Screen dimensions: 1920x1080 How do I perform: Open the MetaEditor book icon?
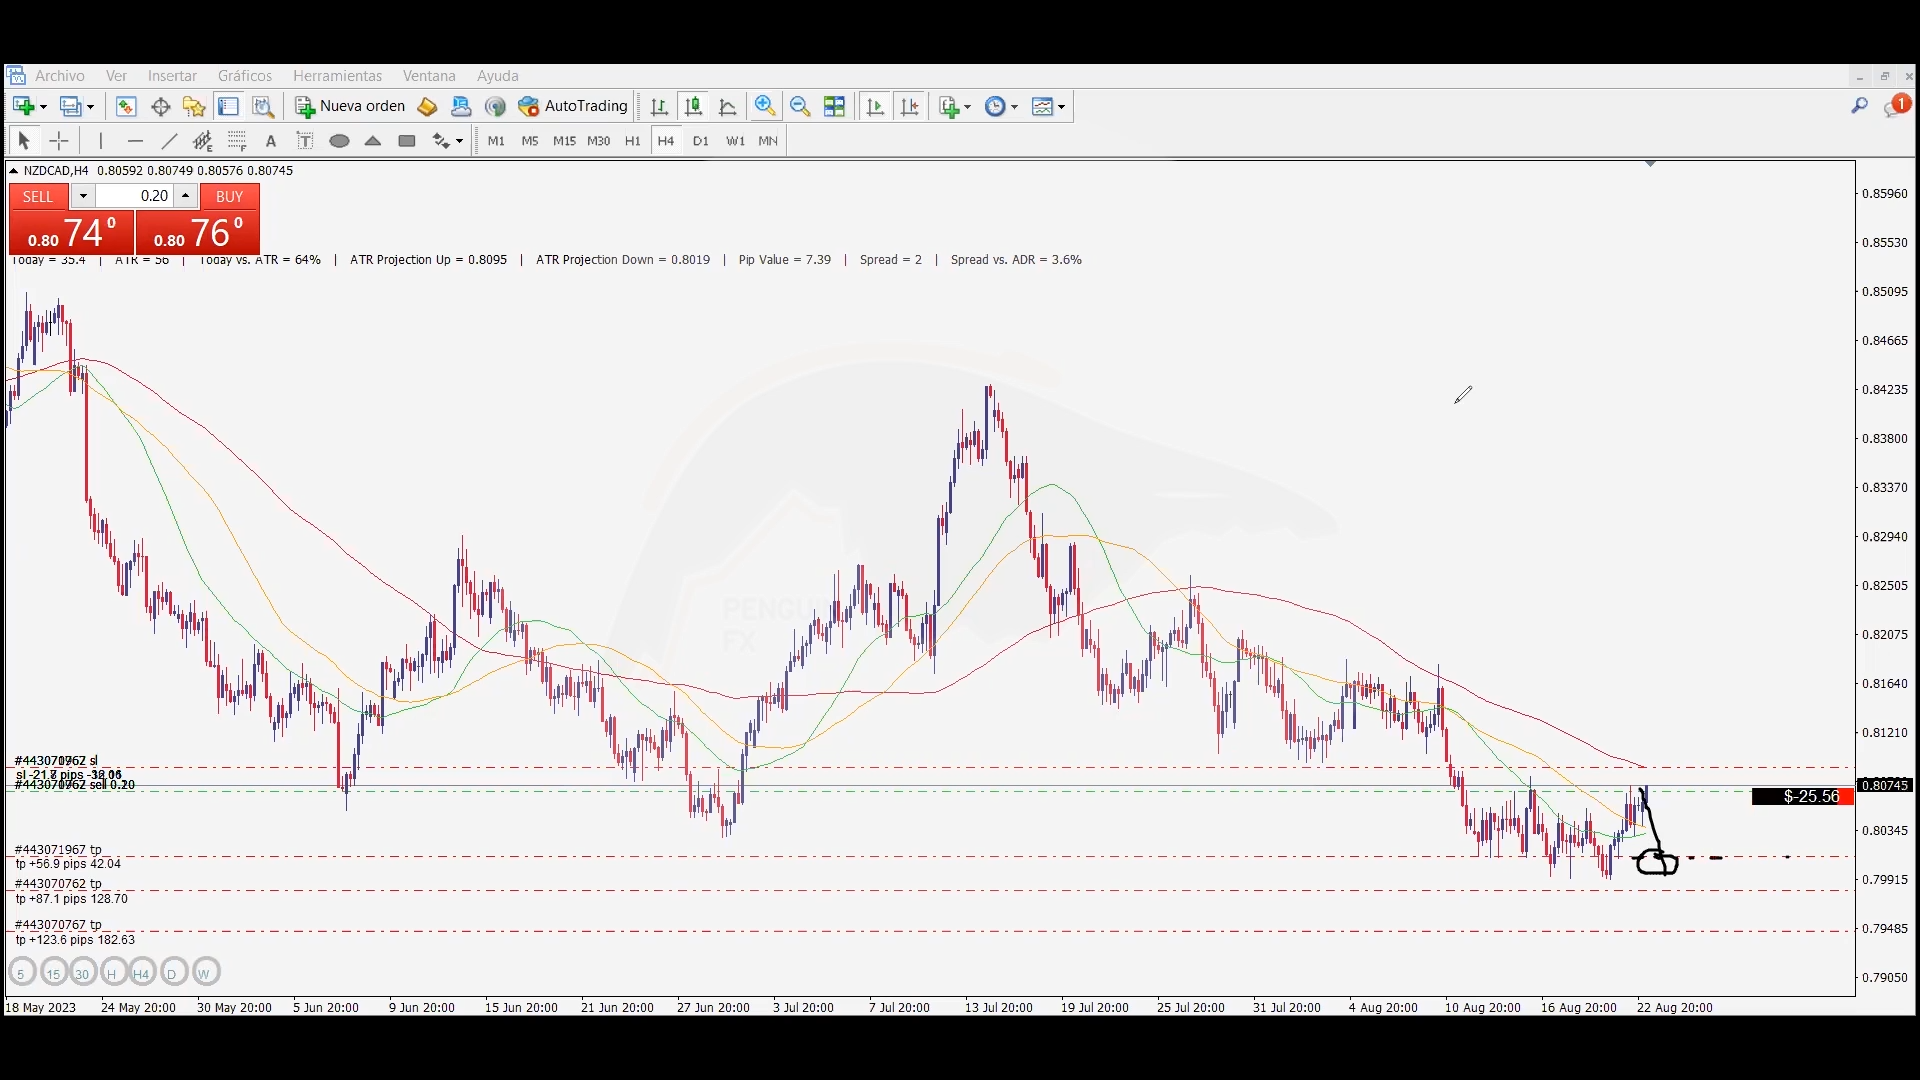pos(427,106)
